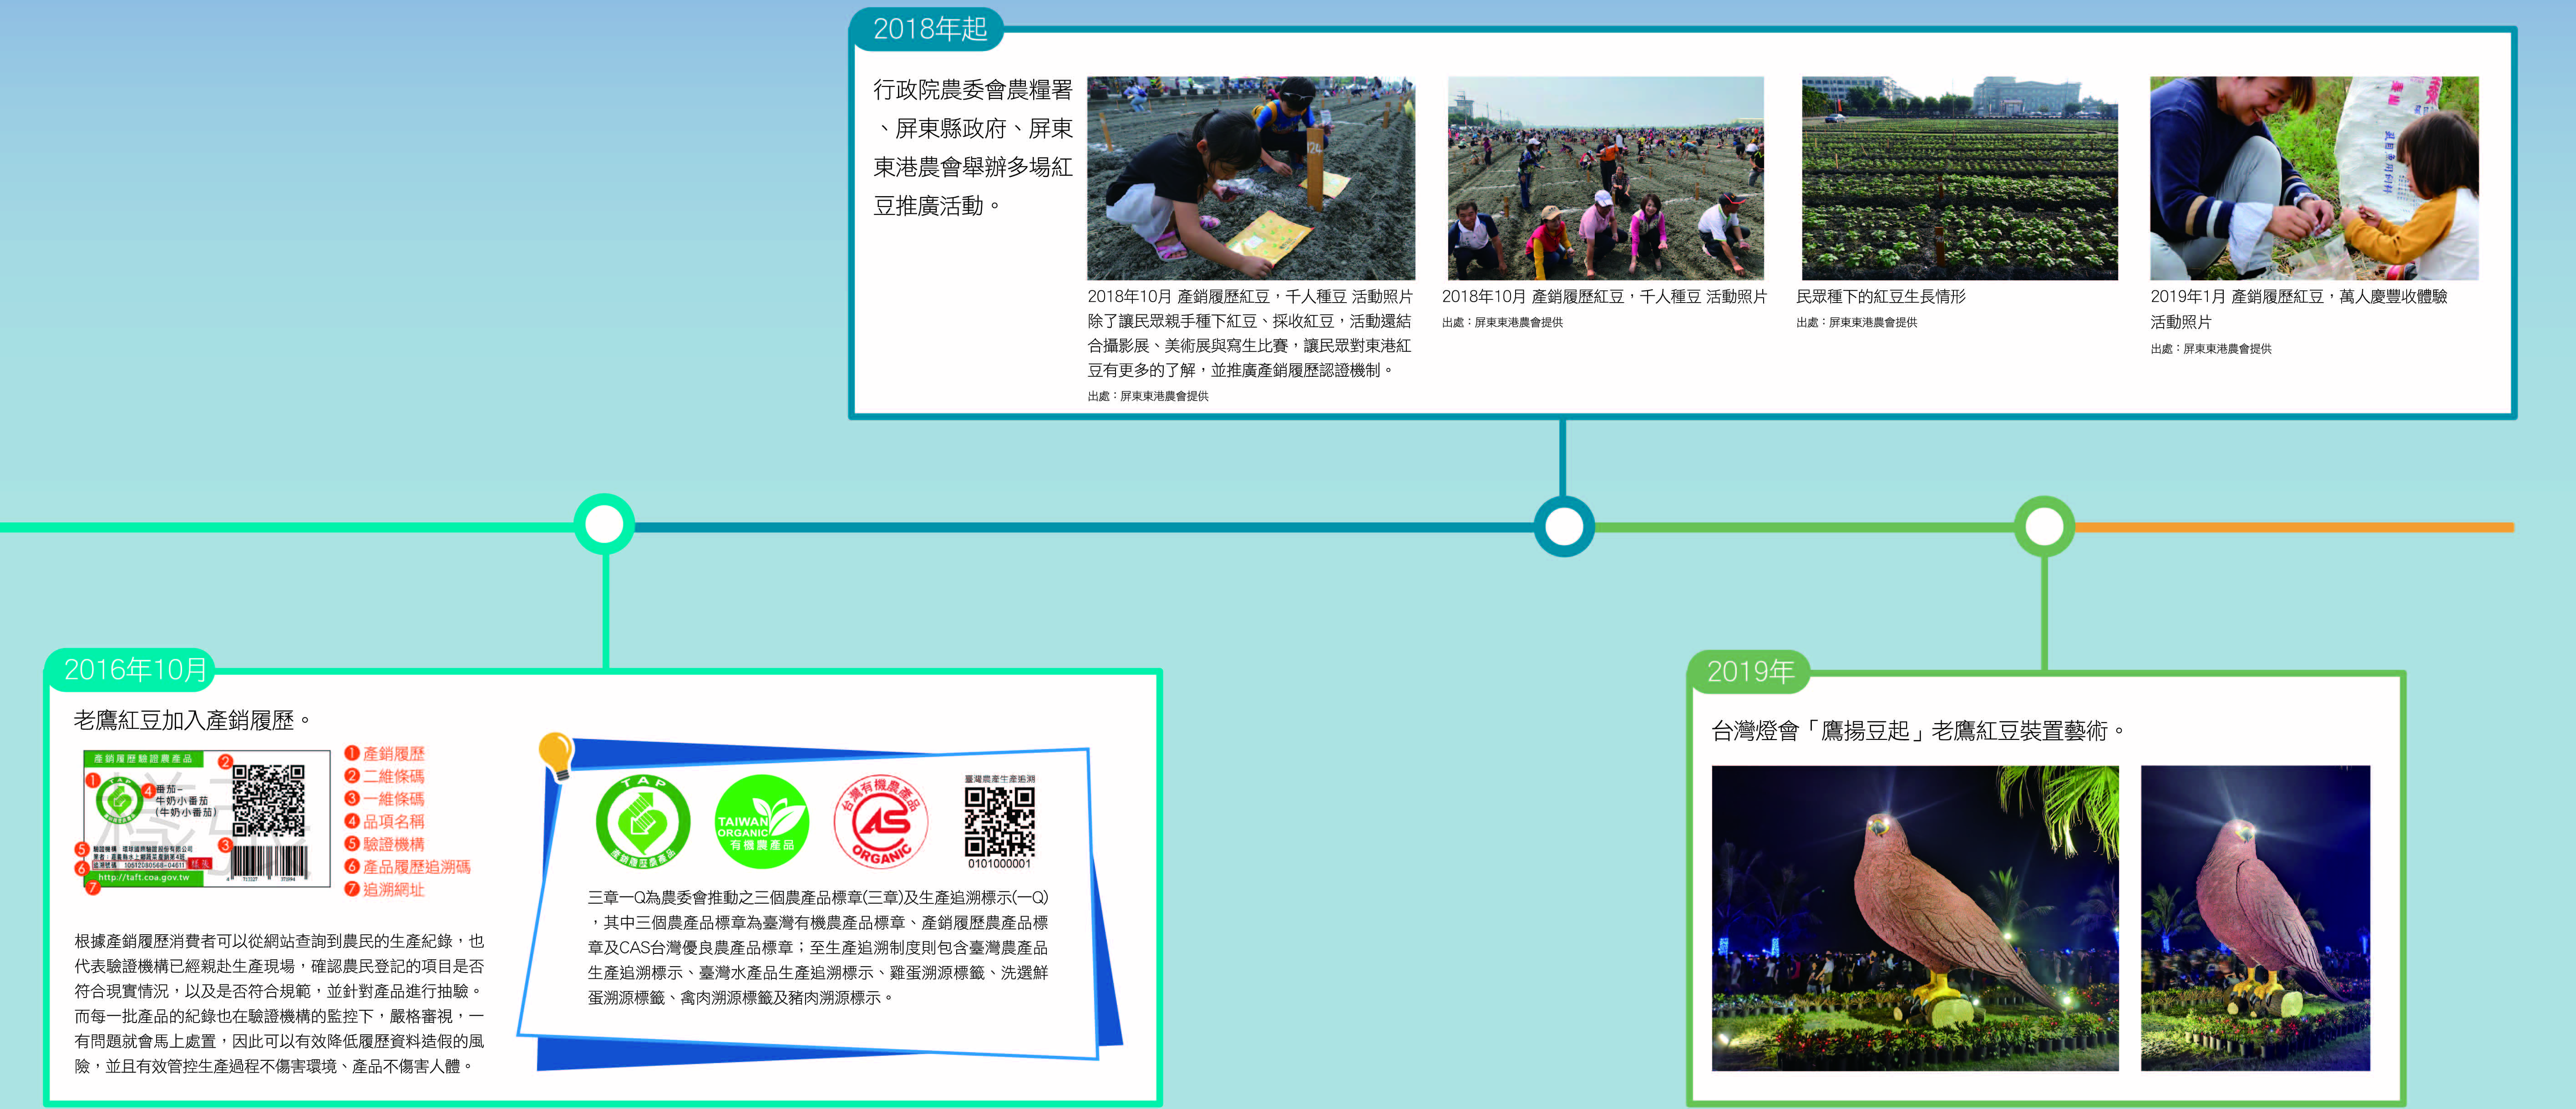2576x1109 pixels.
Task: Select the 2019 green timeline circle marker
Action: click(x=2044, y=526)
